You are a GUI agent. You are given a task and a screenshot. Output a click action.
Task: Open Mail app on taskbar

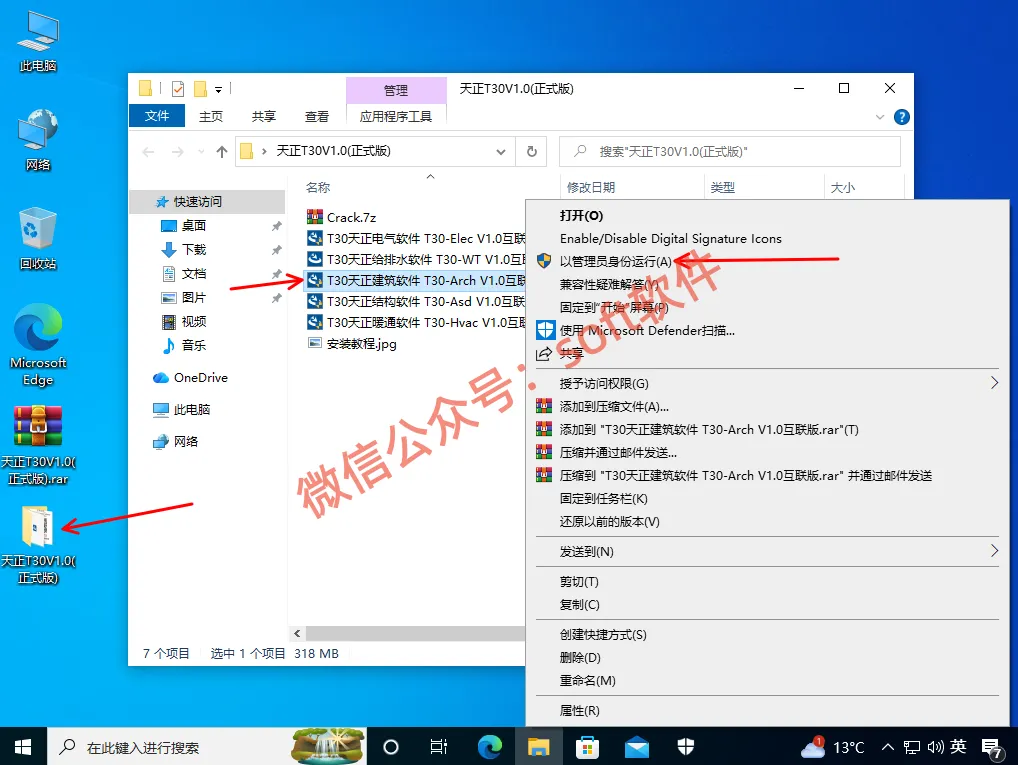click(637, 747)
